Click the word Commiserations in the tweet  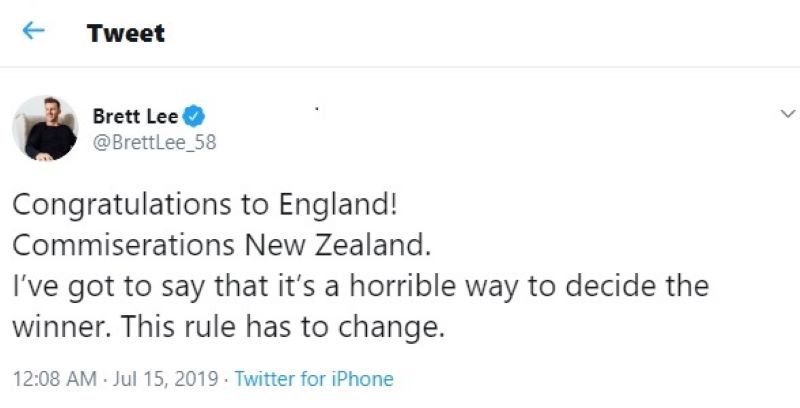pyautogui.click(x=123, y=245)
